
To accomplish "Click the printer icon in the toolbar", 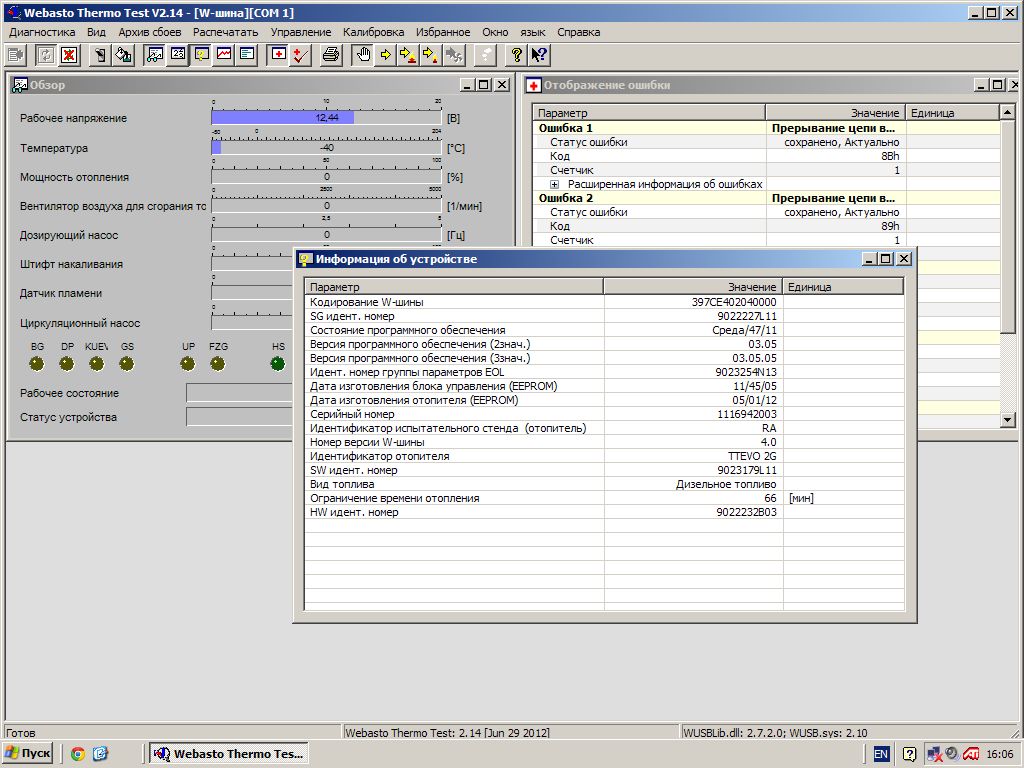I will tap(331, 55).
